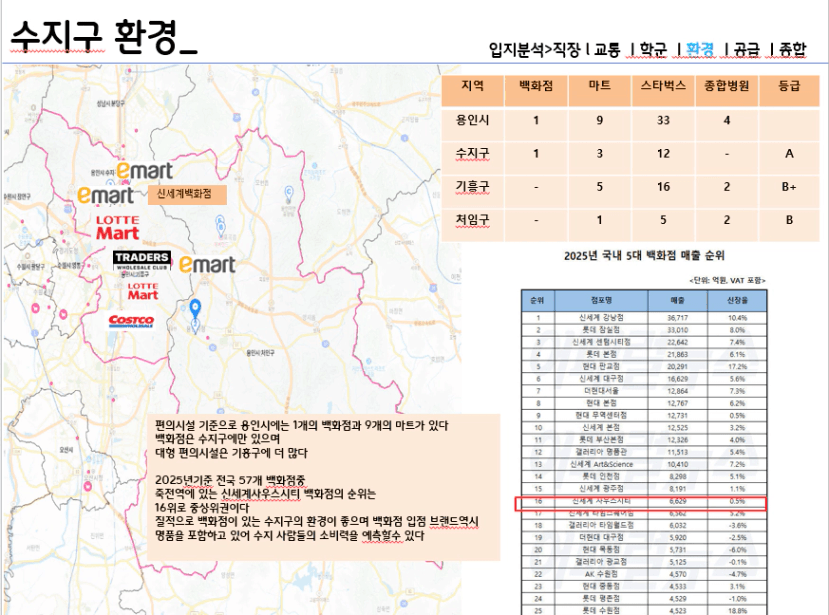This screenshot has height=615, width=829.
Task: Click the 점포명 header in ranking table
Action: pyautogui.click(x=601, y=300)
